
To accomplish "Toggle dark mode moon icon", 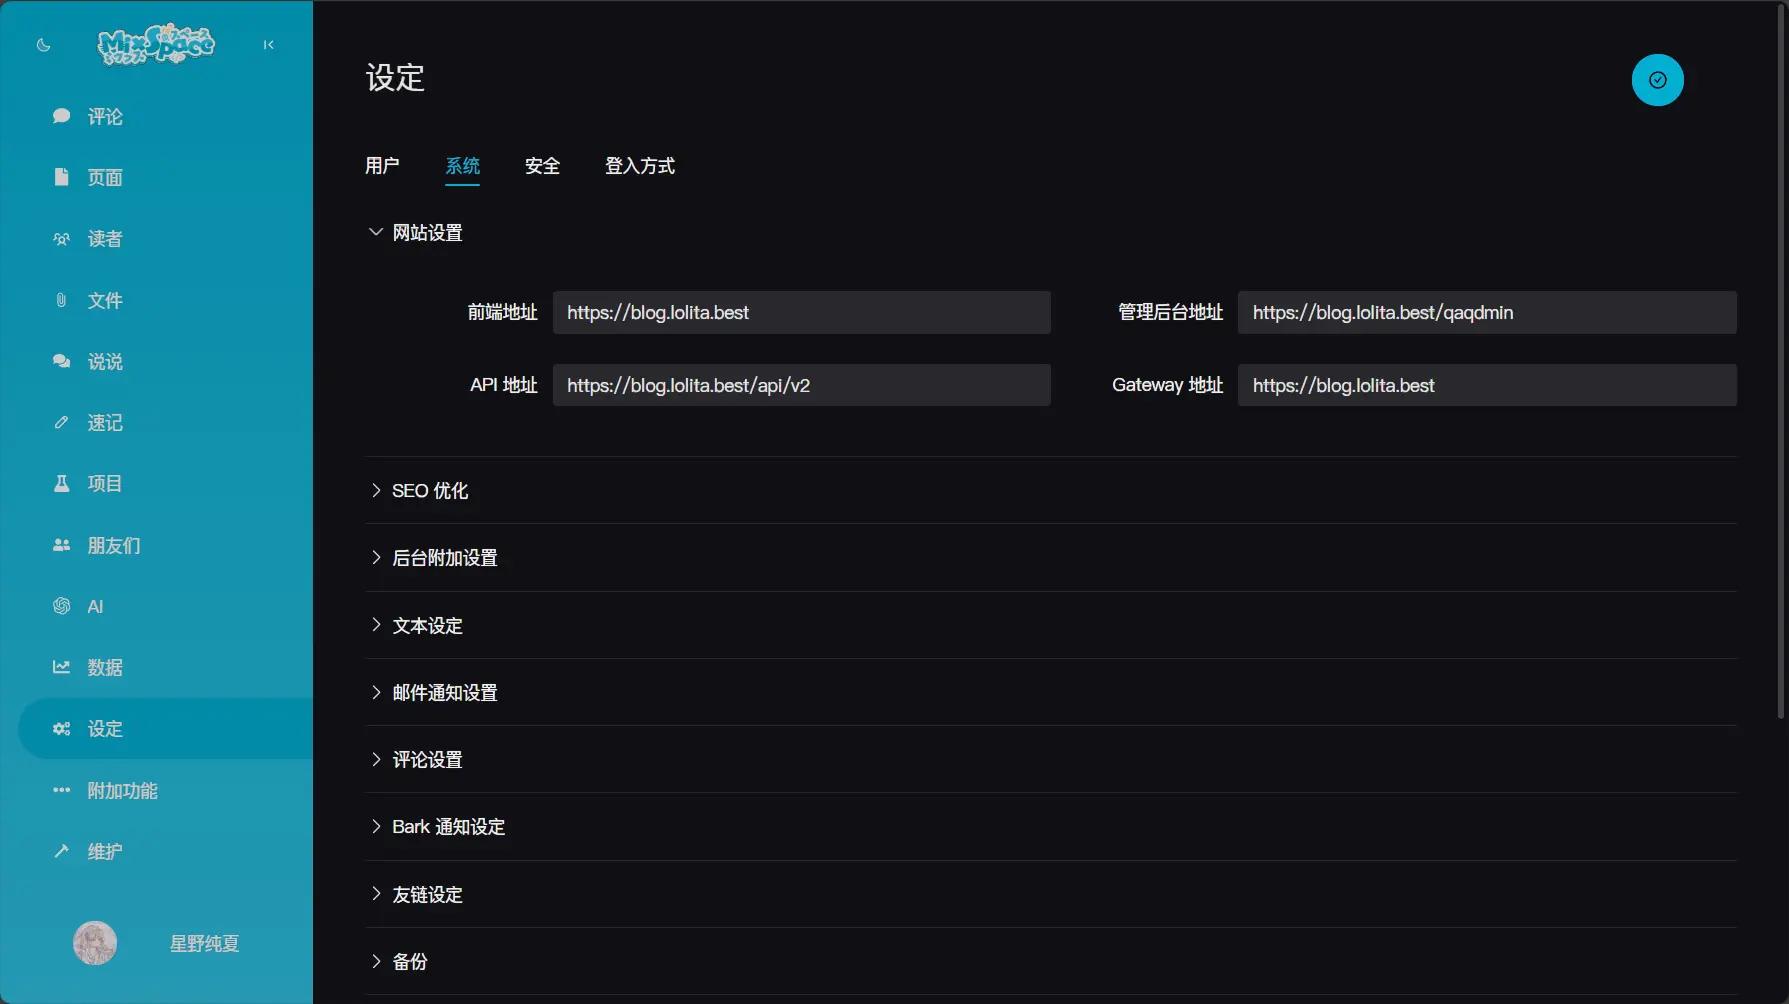I will point(43,45).
